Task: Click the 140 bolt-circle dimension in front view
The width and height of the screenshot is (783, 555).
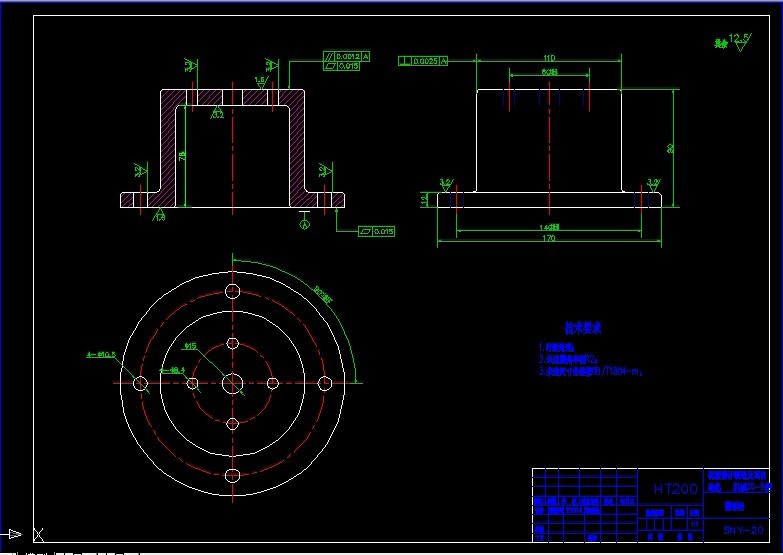Action: pos(549,227)
